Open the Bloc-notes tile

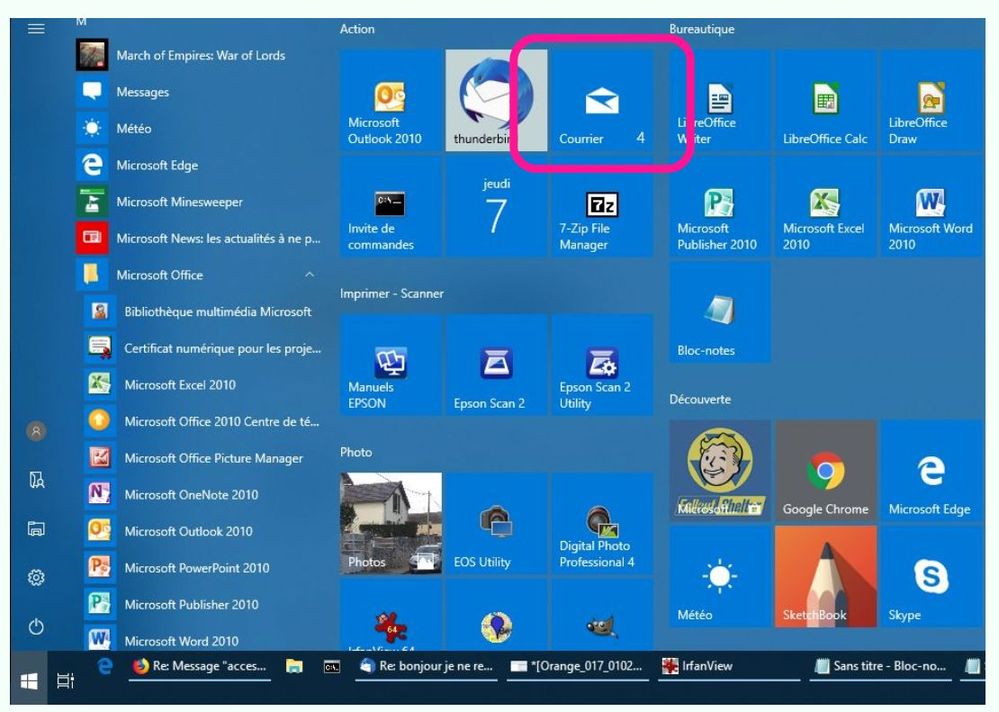(x=720, y=313)
